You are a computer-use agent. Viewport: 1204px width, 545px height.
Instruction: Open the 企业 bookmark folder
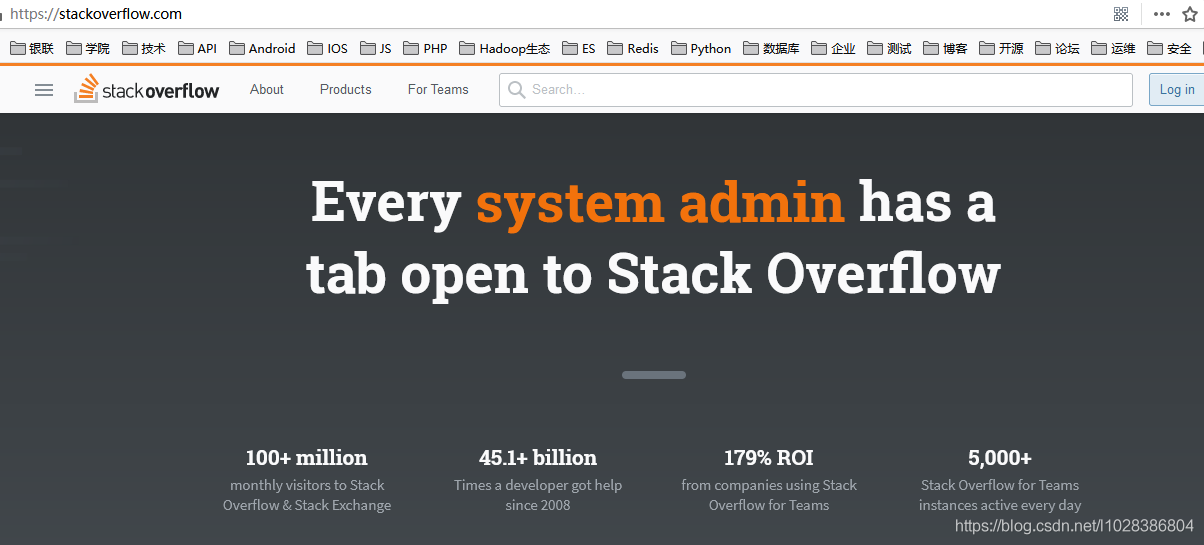[834, 48]
